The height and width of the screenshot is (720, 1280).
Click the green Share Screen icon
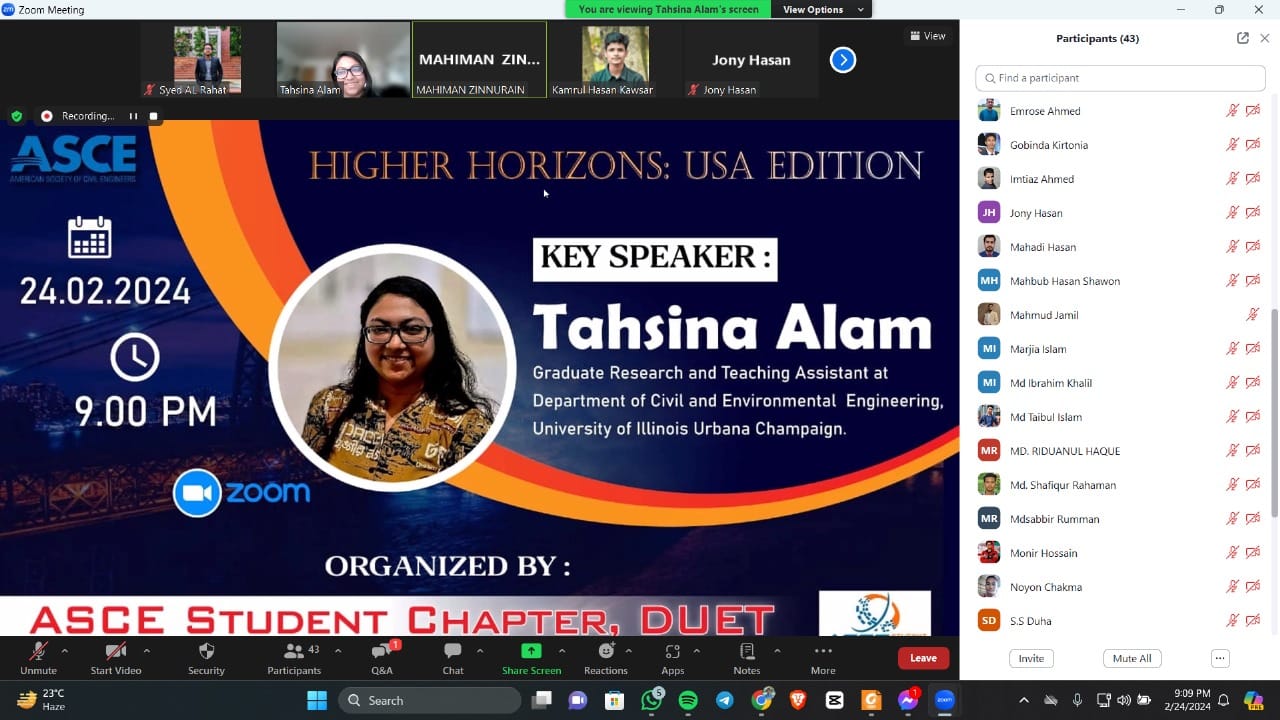pos(531,651)
